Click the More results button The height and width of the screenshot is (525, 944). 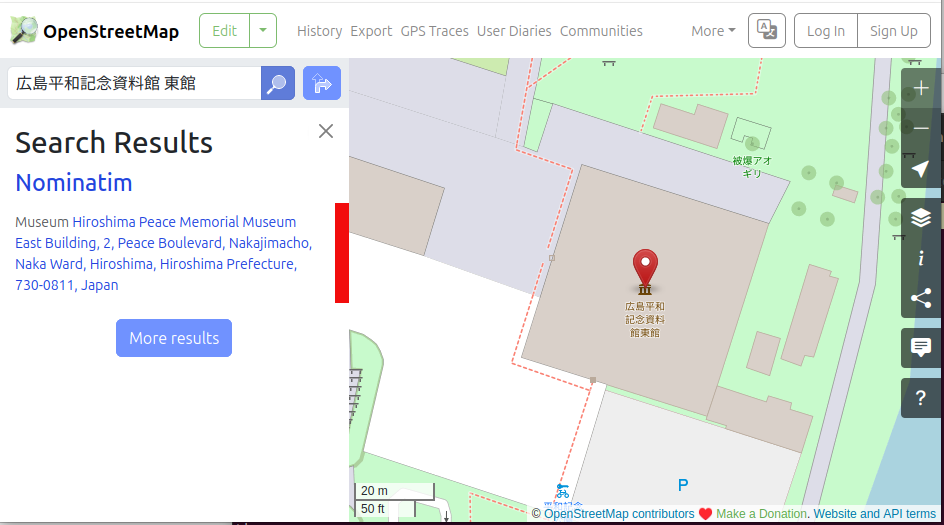(x=174, y=338)
